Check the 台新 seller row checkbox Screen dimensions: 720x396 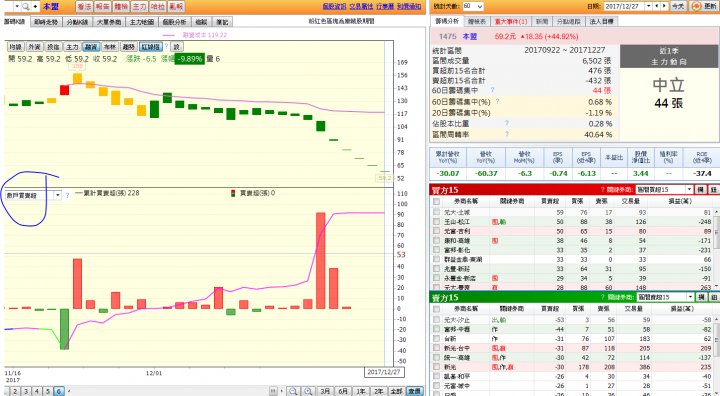[436, 339]
